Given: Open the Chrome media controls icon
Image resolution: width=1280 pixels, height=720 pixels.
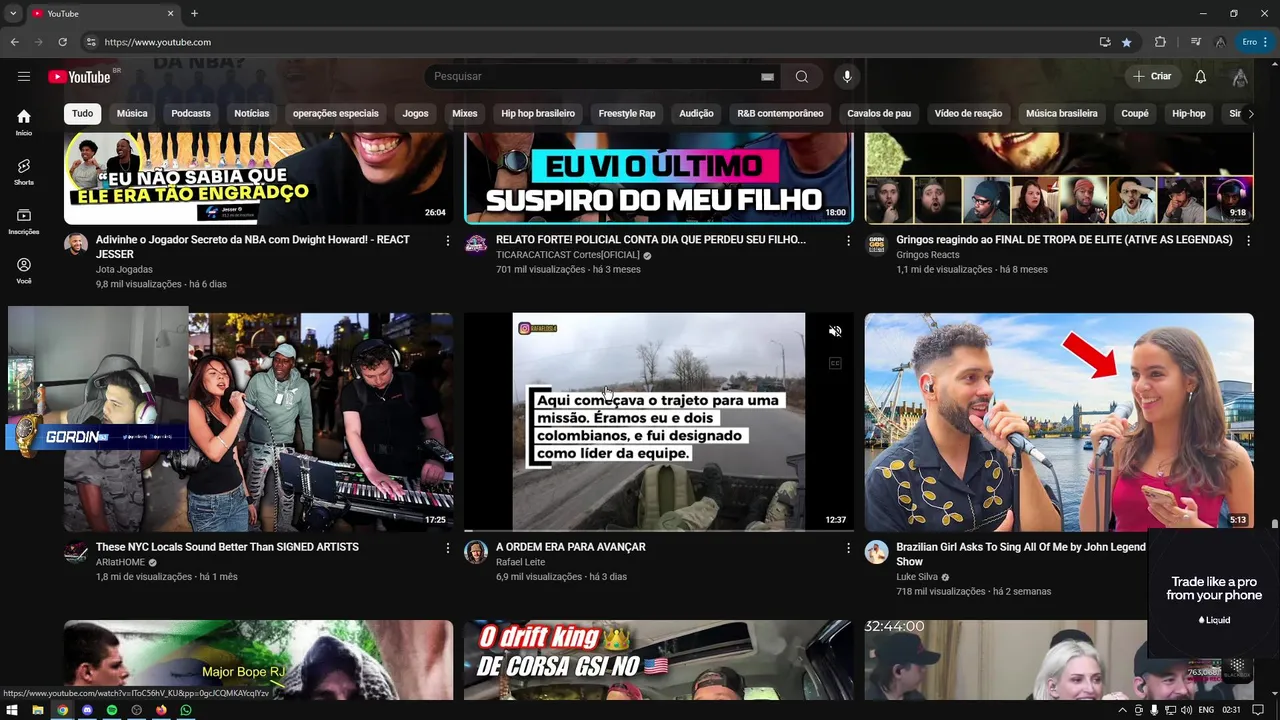Looking at the screenshot, I should [x=1196, y=42].
